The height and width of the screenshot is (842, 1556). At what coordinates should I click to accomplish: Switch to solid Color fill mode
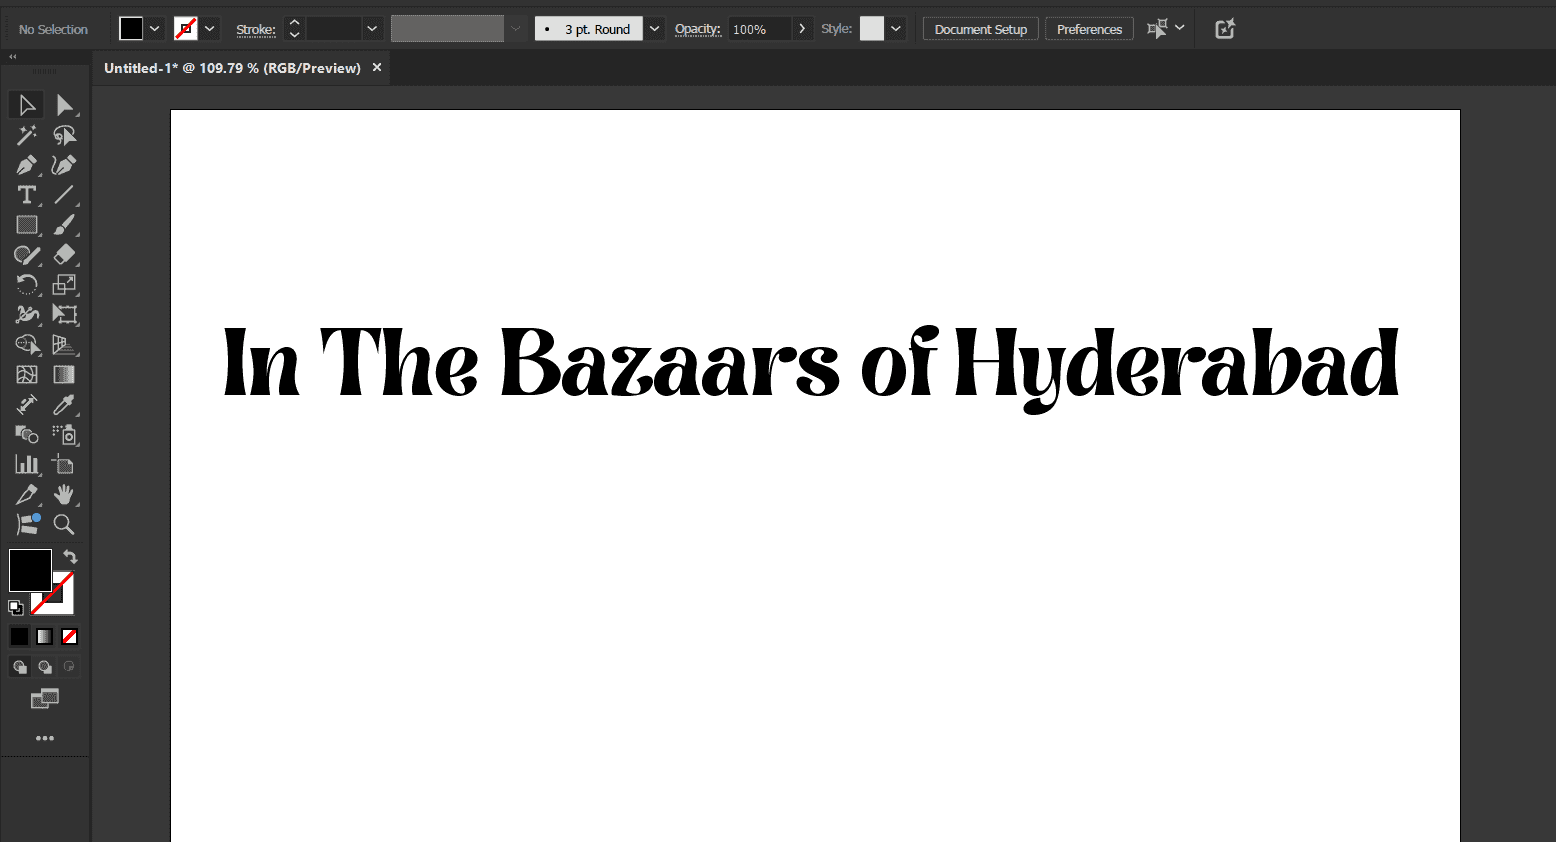tap(20, 636)
